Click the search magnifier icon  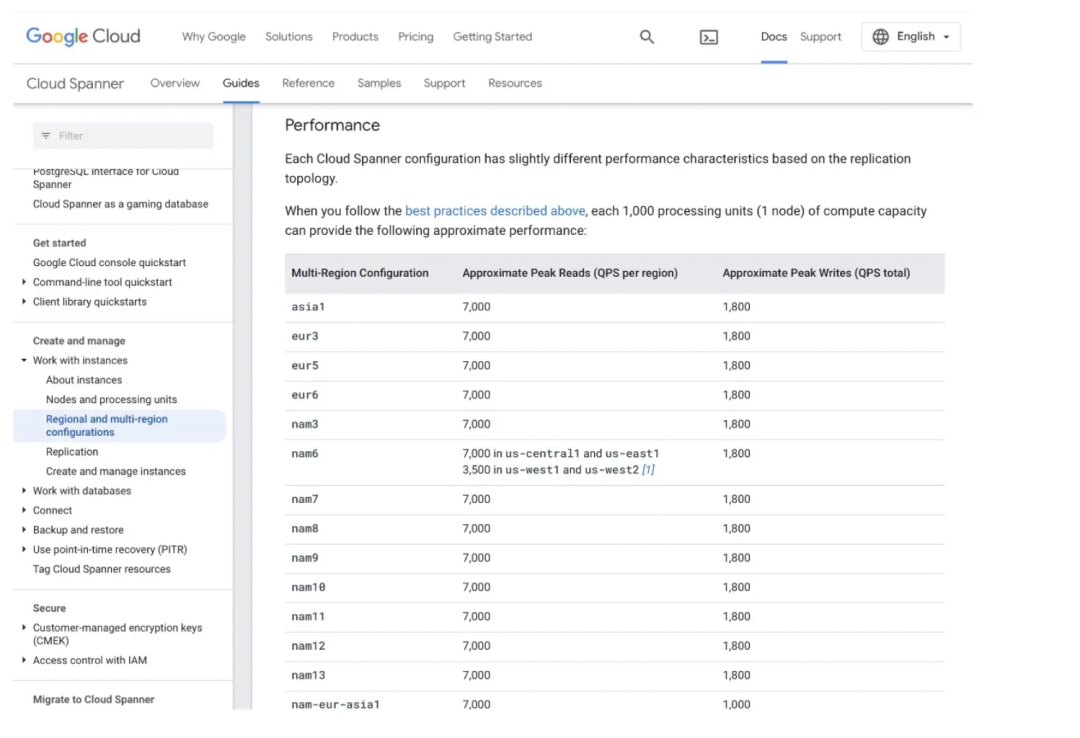[x=647, y=37]
